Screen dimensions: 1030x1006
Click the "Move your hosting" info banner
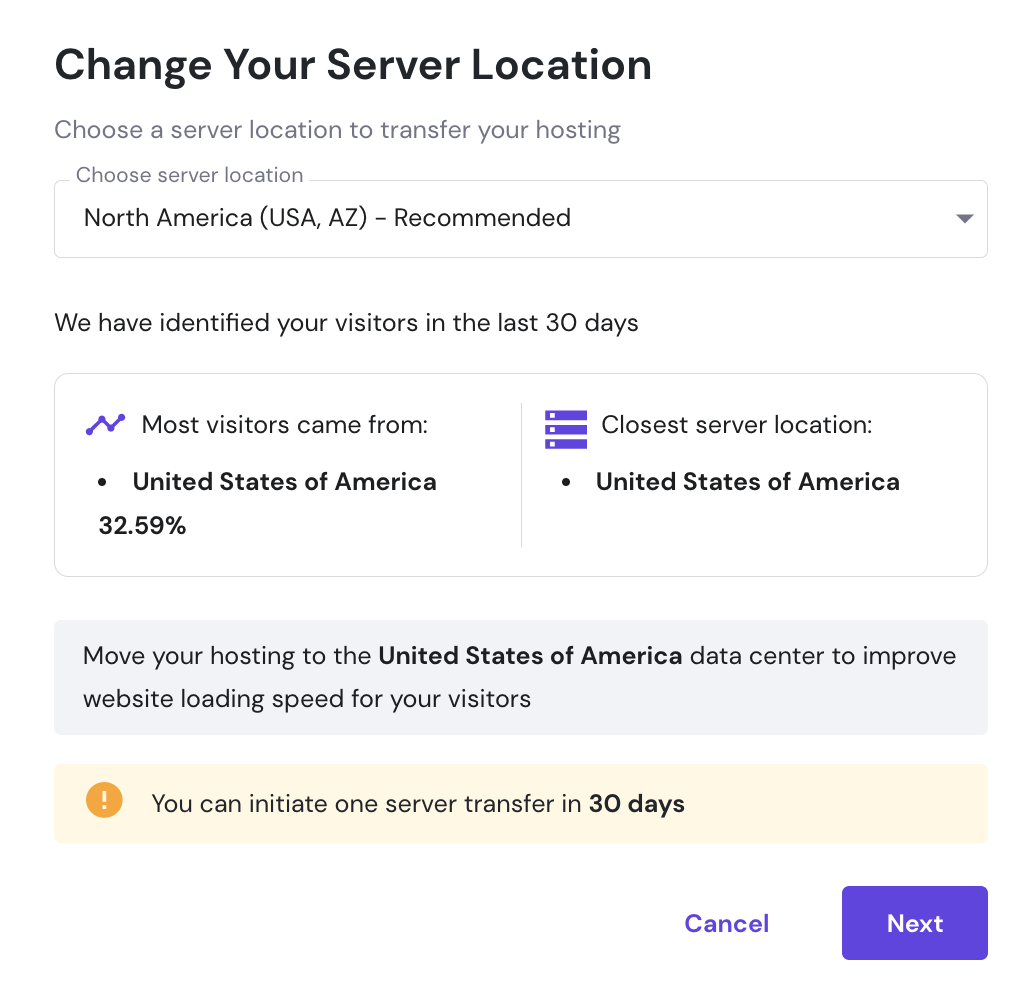[520, 677]
